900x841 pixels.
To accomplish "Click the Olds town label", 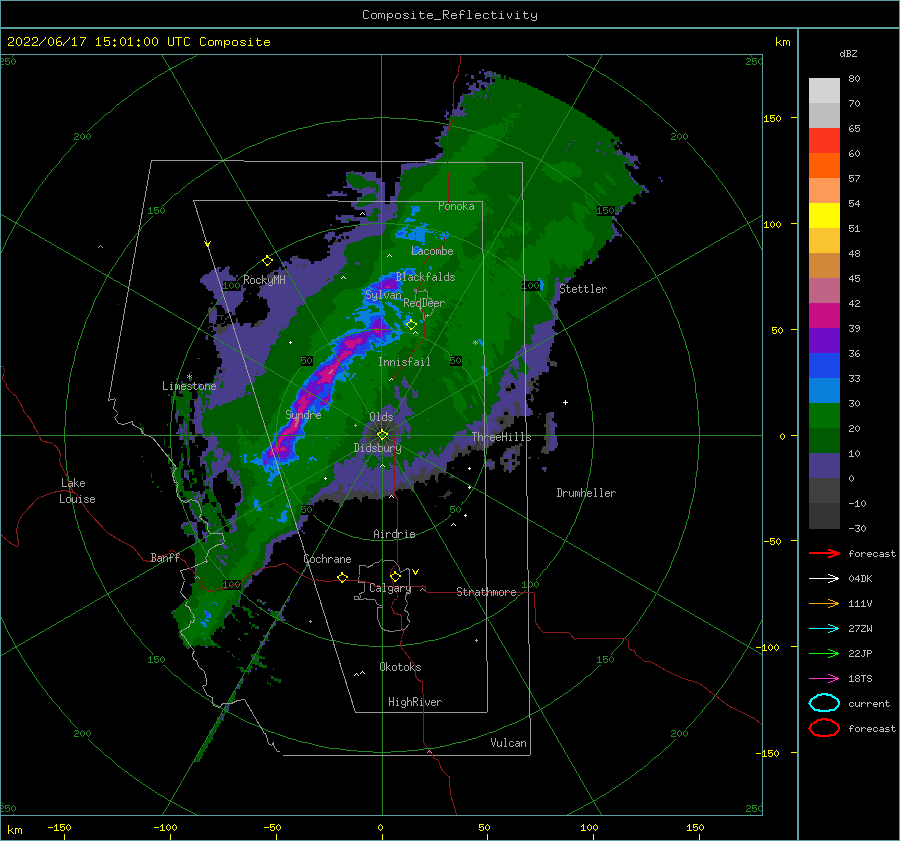I will pyautogui.click(x=381, y=417).
